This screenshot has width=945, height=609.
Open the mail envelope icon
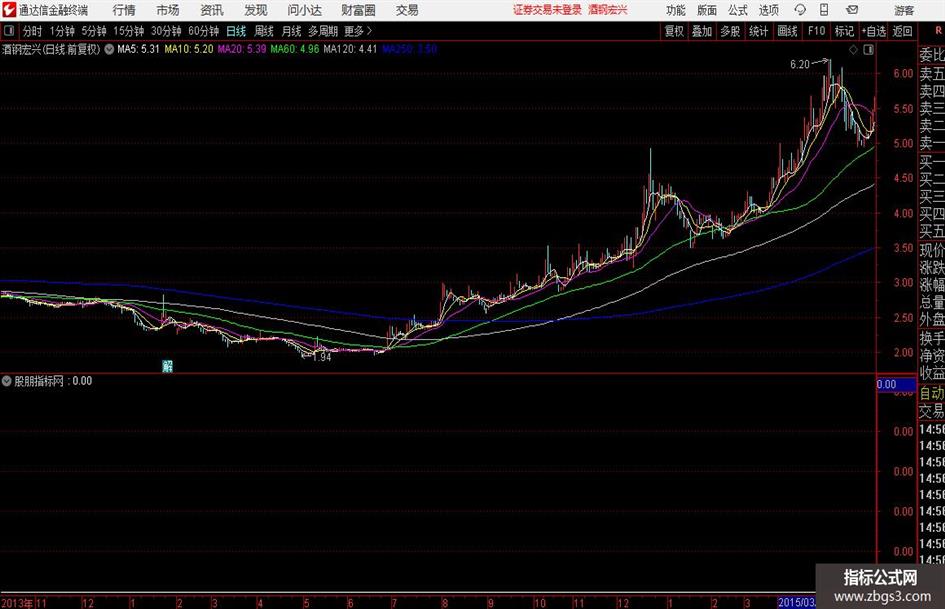coord(852,10)
